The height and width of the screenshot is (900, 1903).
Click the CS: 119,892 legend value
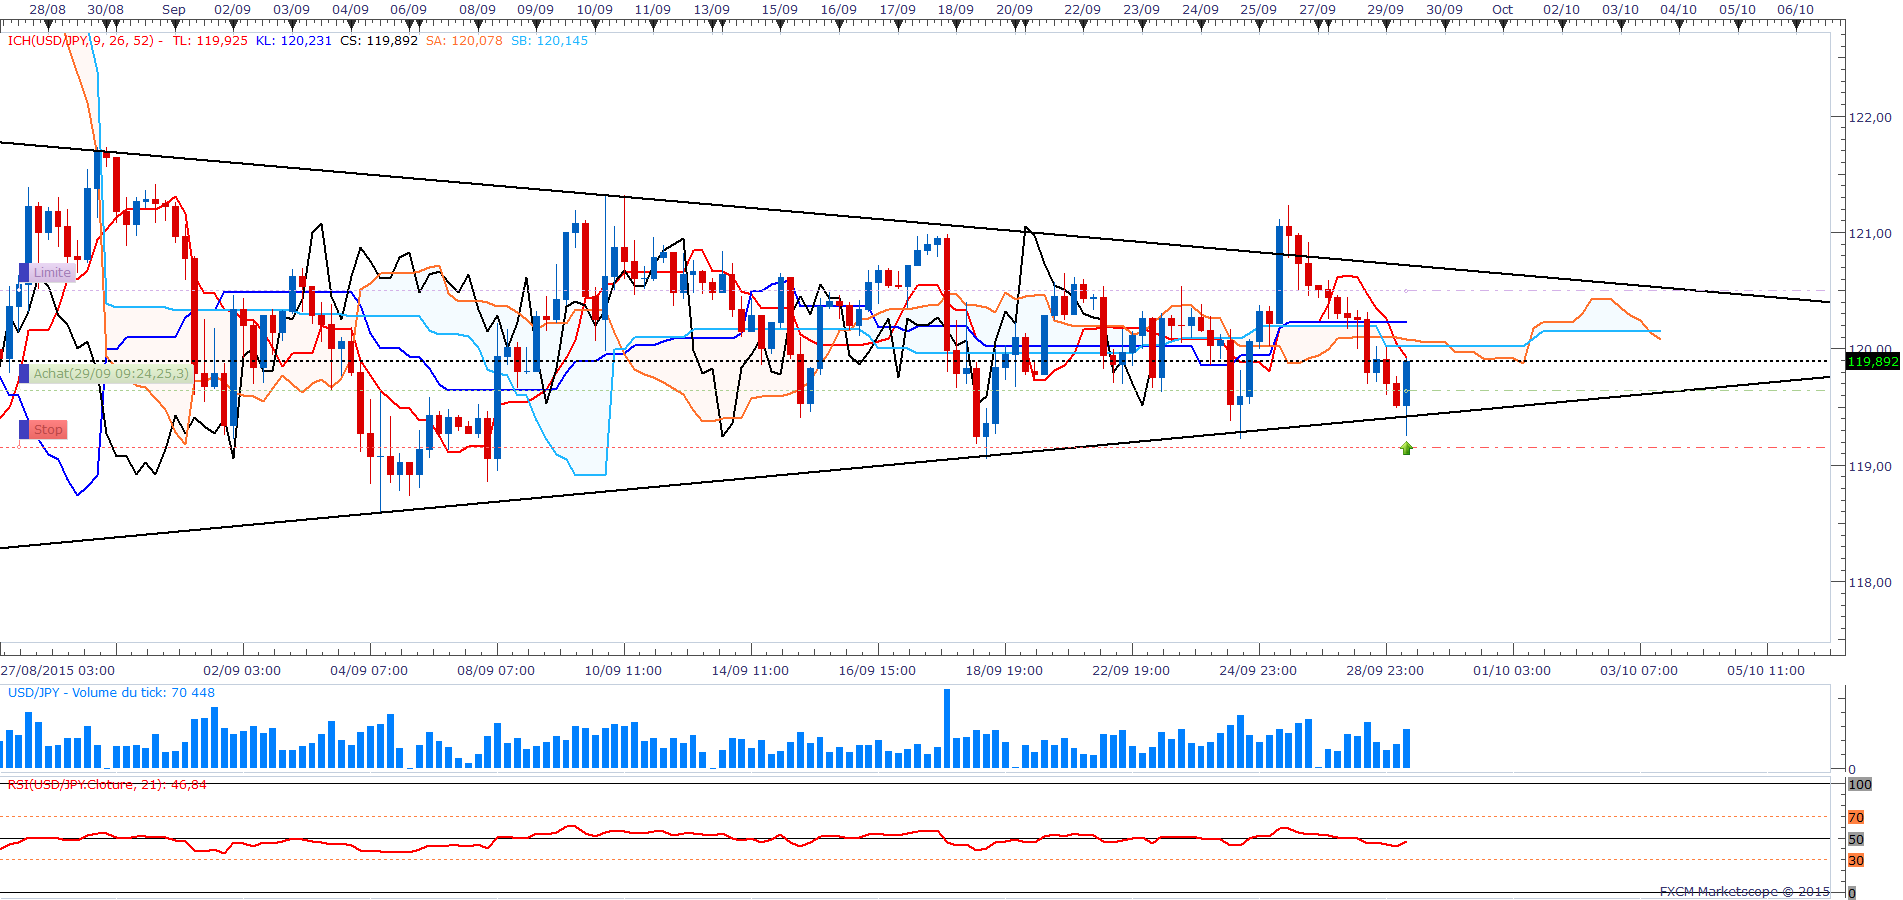click(379, 41)
